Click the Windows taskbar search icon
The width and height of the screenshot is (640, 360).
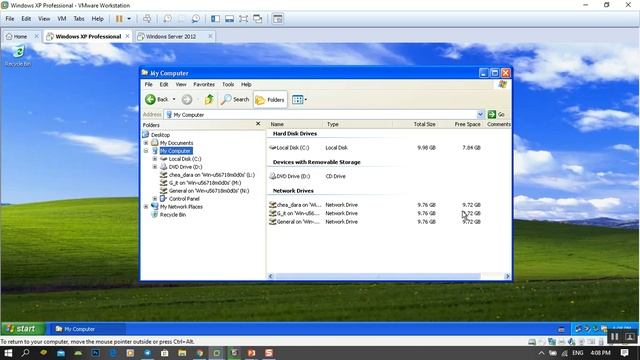[25, 353]
